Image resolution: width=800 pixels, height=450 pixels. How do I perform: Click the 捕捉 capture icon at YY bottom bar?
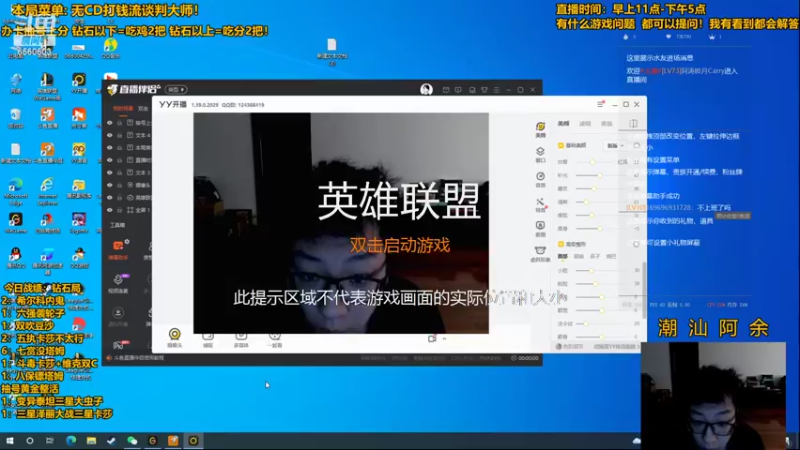(x=208, y=339)
